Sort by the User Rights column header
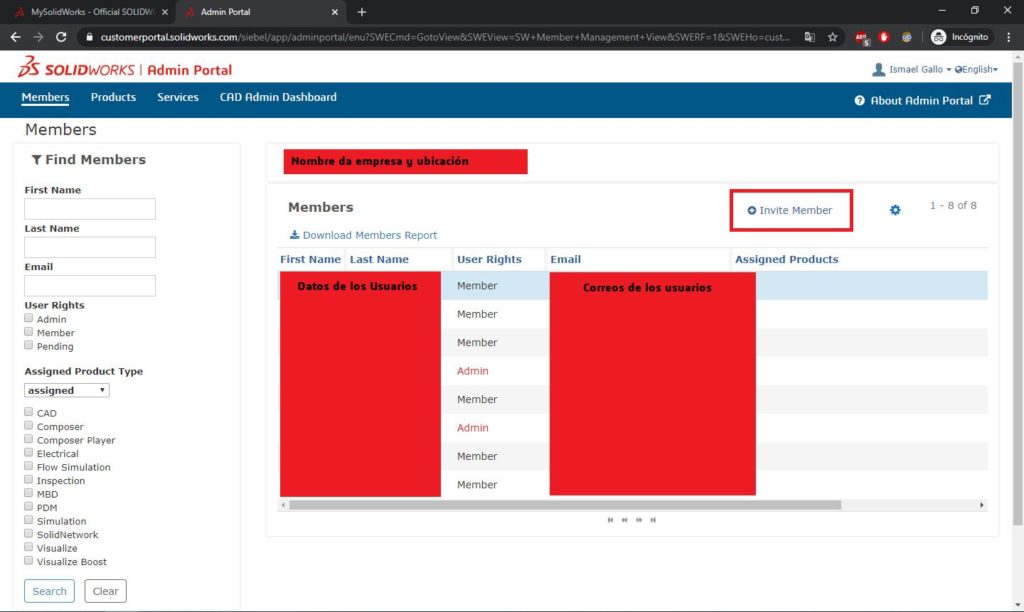 pyautogui.click(x=489, y=259)
